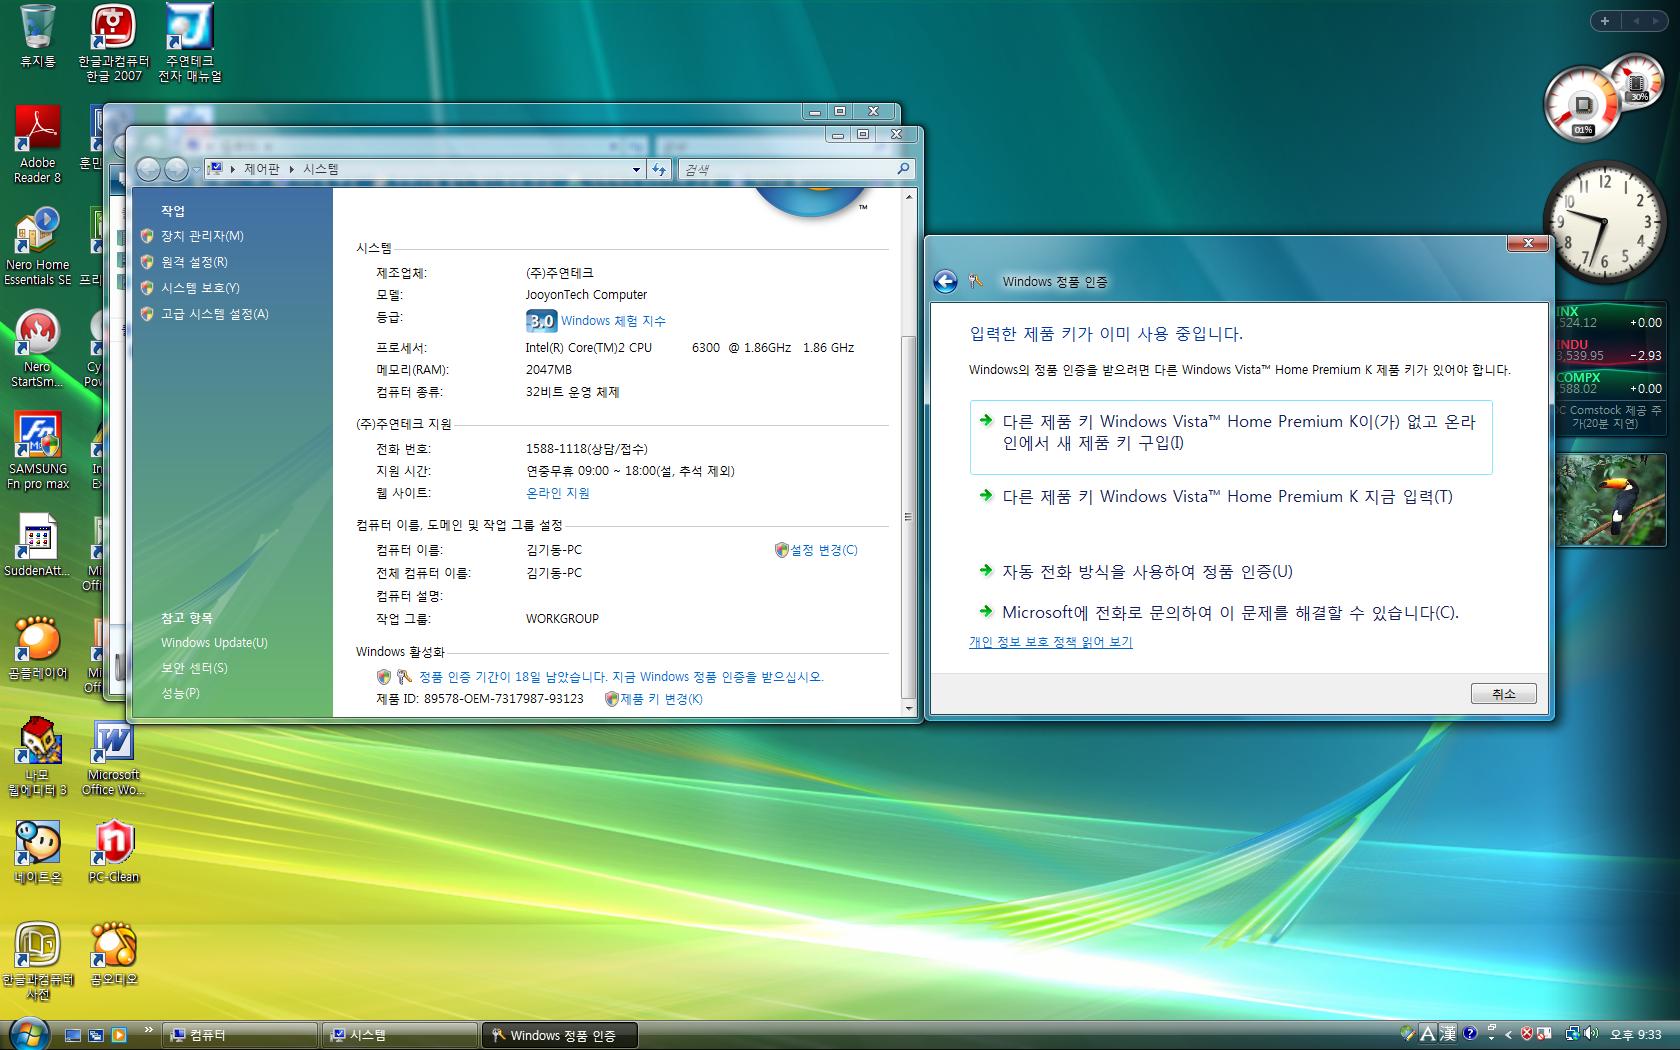The width and height of the screenshot is (1680, 1050).
Task: Open 원격 설정(R) in the task pane
Action: pos(194,262)
